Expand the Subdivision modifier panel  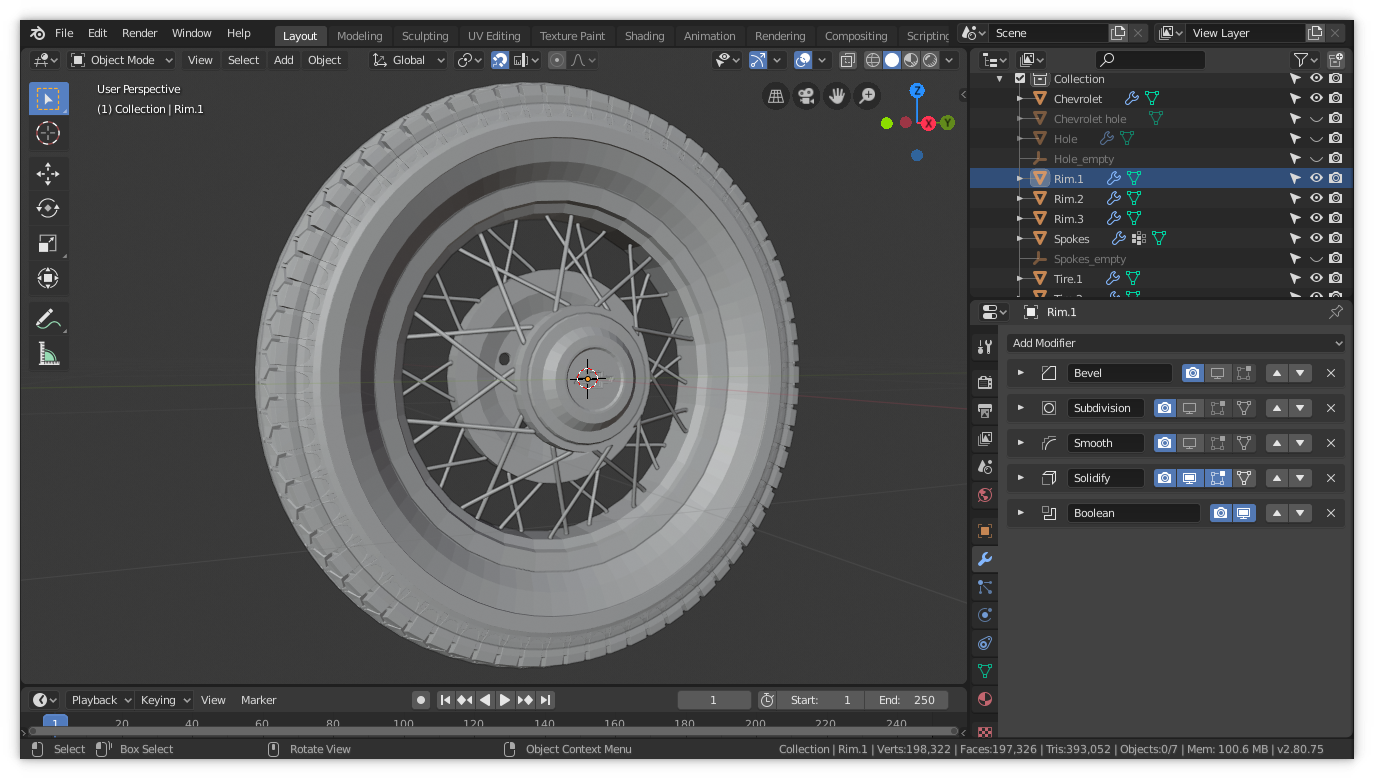(1020, 408)
